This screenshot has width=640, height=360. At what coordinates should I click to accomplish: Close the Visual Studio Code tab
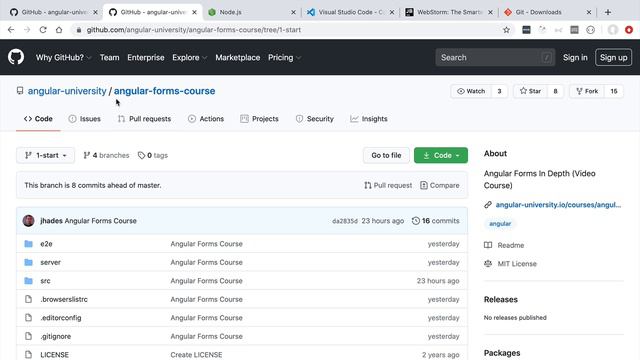point(392,12)
